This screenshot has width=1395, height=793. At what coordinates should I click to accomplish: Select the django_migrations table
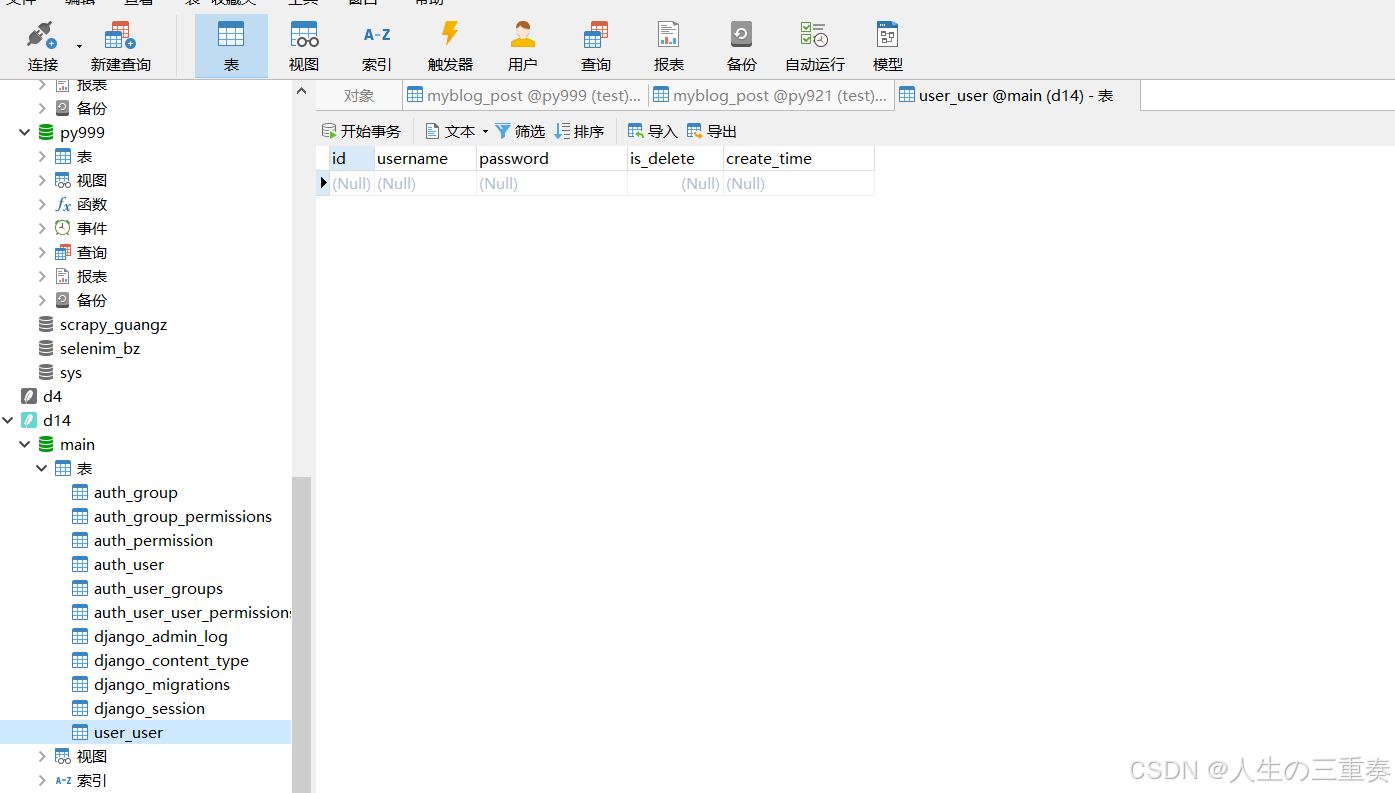tap(162, 684)
